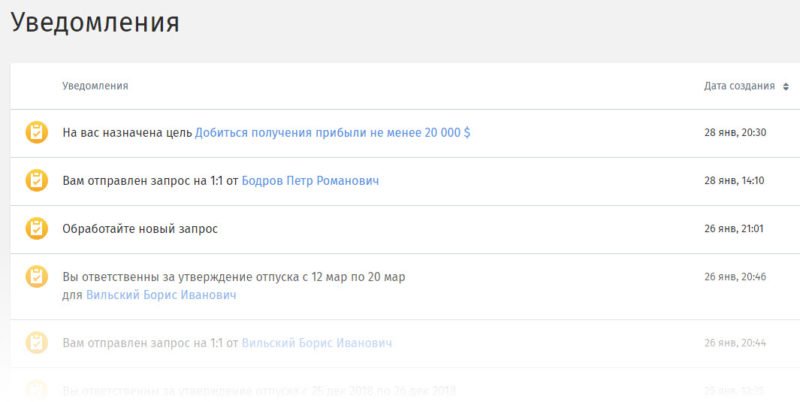The image size is (800, 402).
Task: Click the 'Уведомления' column header in the table
Action: pyautogui.click(x=95, y=86)
